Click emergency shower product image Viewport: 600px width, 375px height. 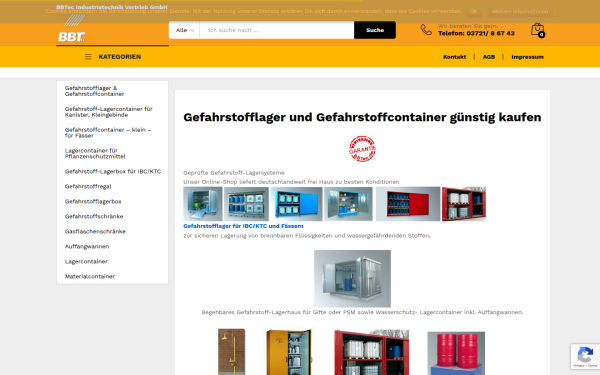[x=232, y=352]
